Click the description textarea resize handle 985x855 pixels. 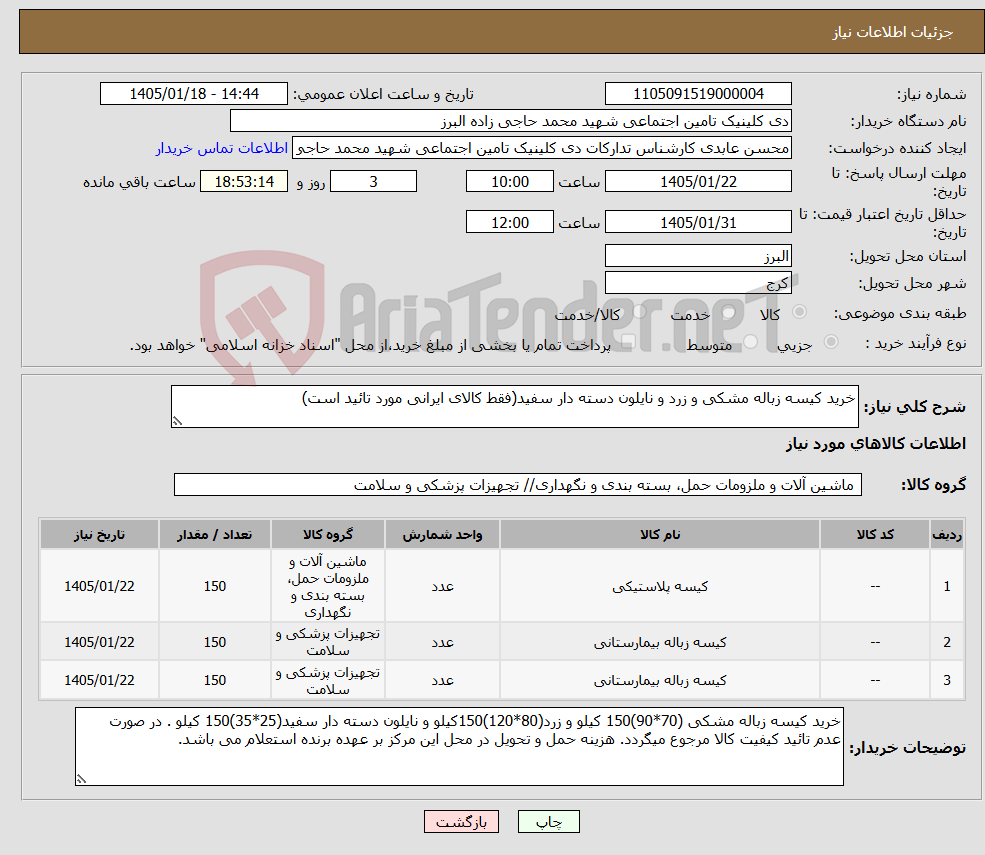click(177, 421)
